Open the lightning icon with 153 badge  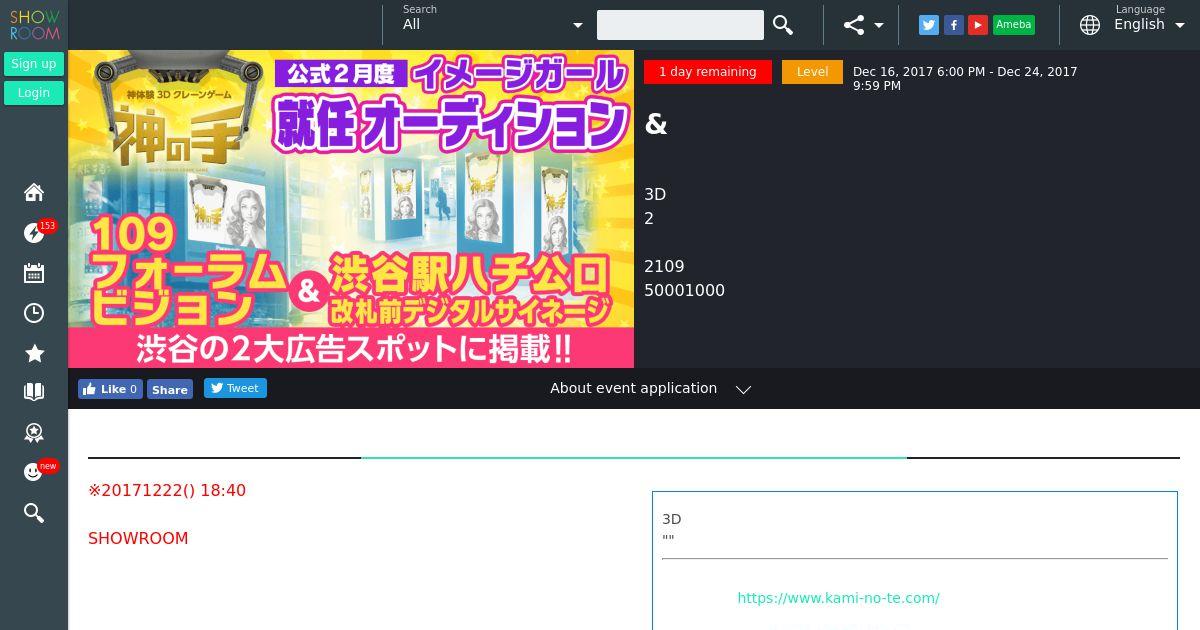pyautogui.click(x=34, y=232)
